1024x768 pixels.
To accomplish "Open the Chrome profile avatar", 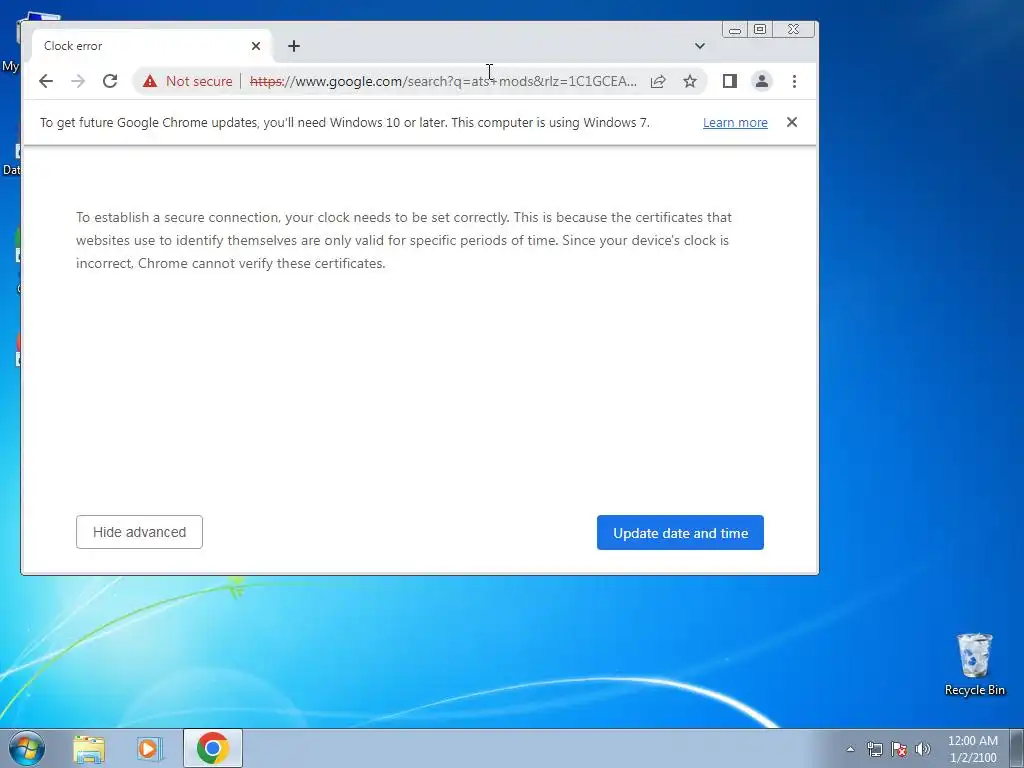I will [x=761, y=81].
